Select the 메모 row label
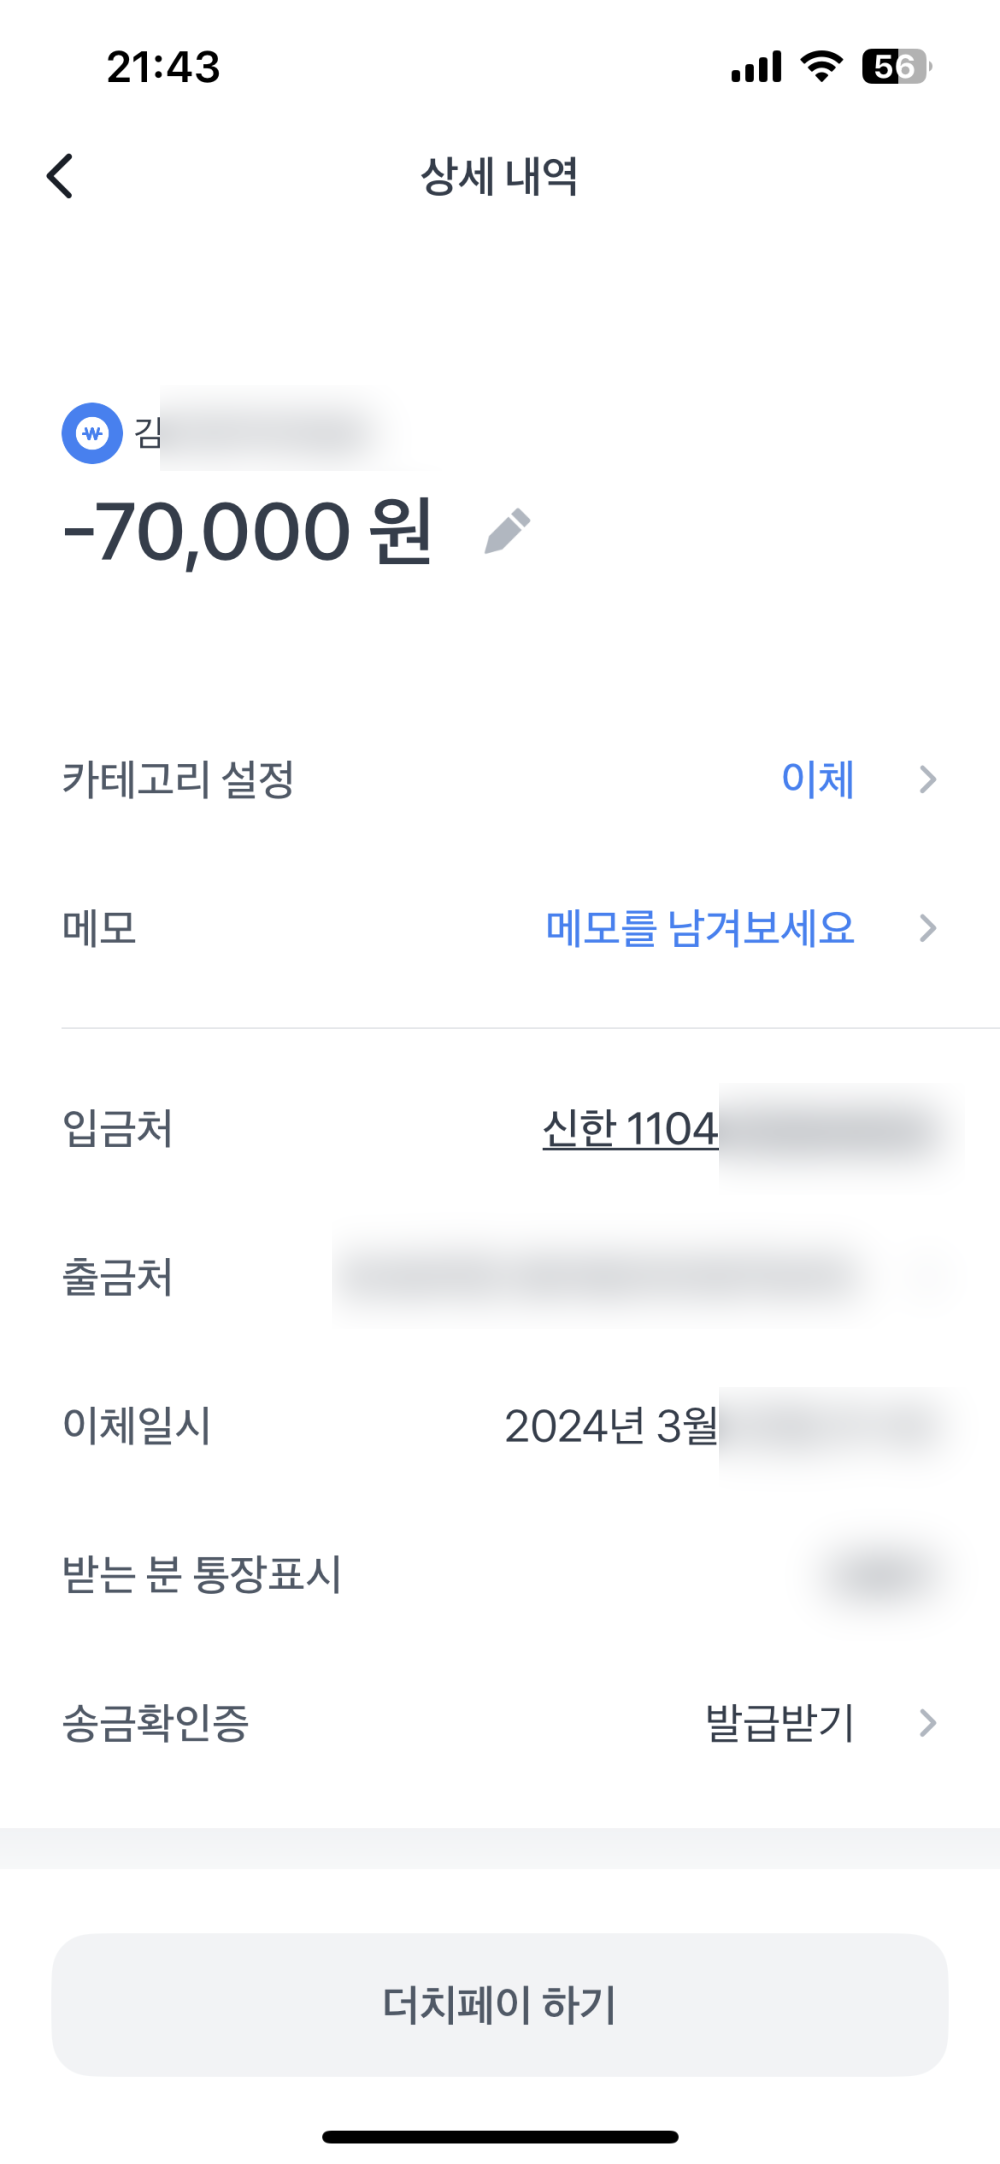Image resolution: width=1000 pixels, height=2164 pixels. coord(99,928)
